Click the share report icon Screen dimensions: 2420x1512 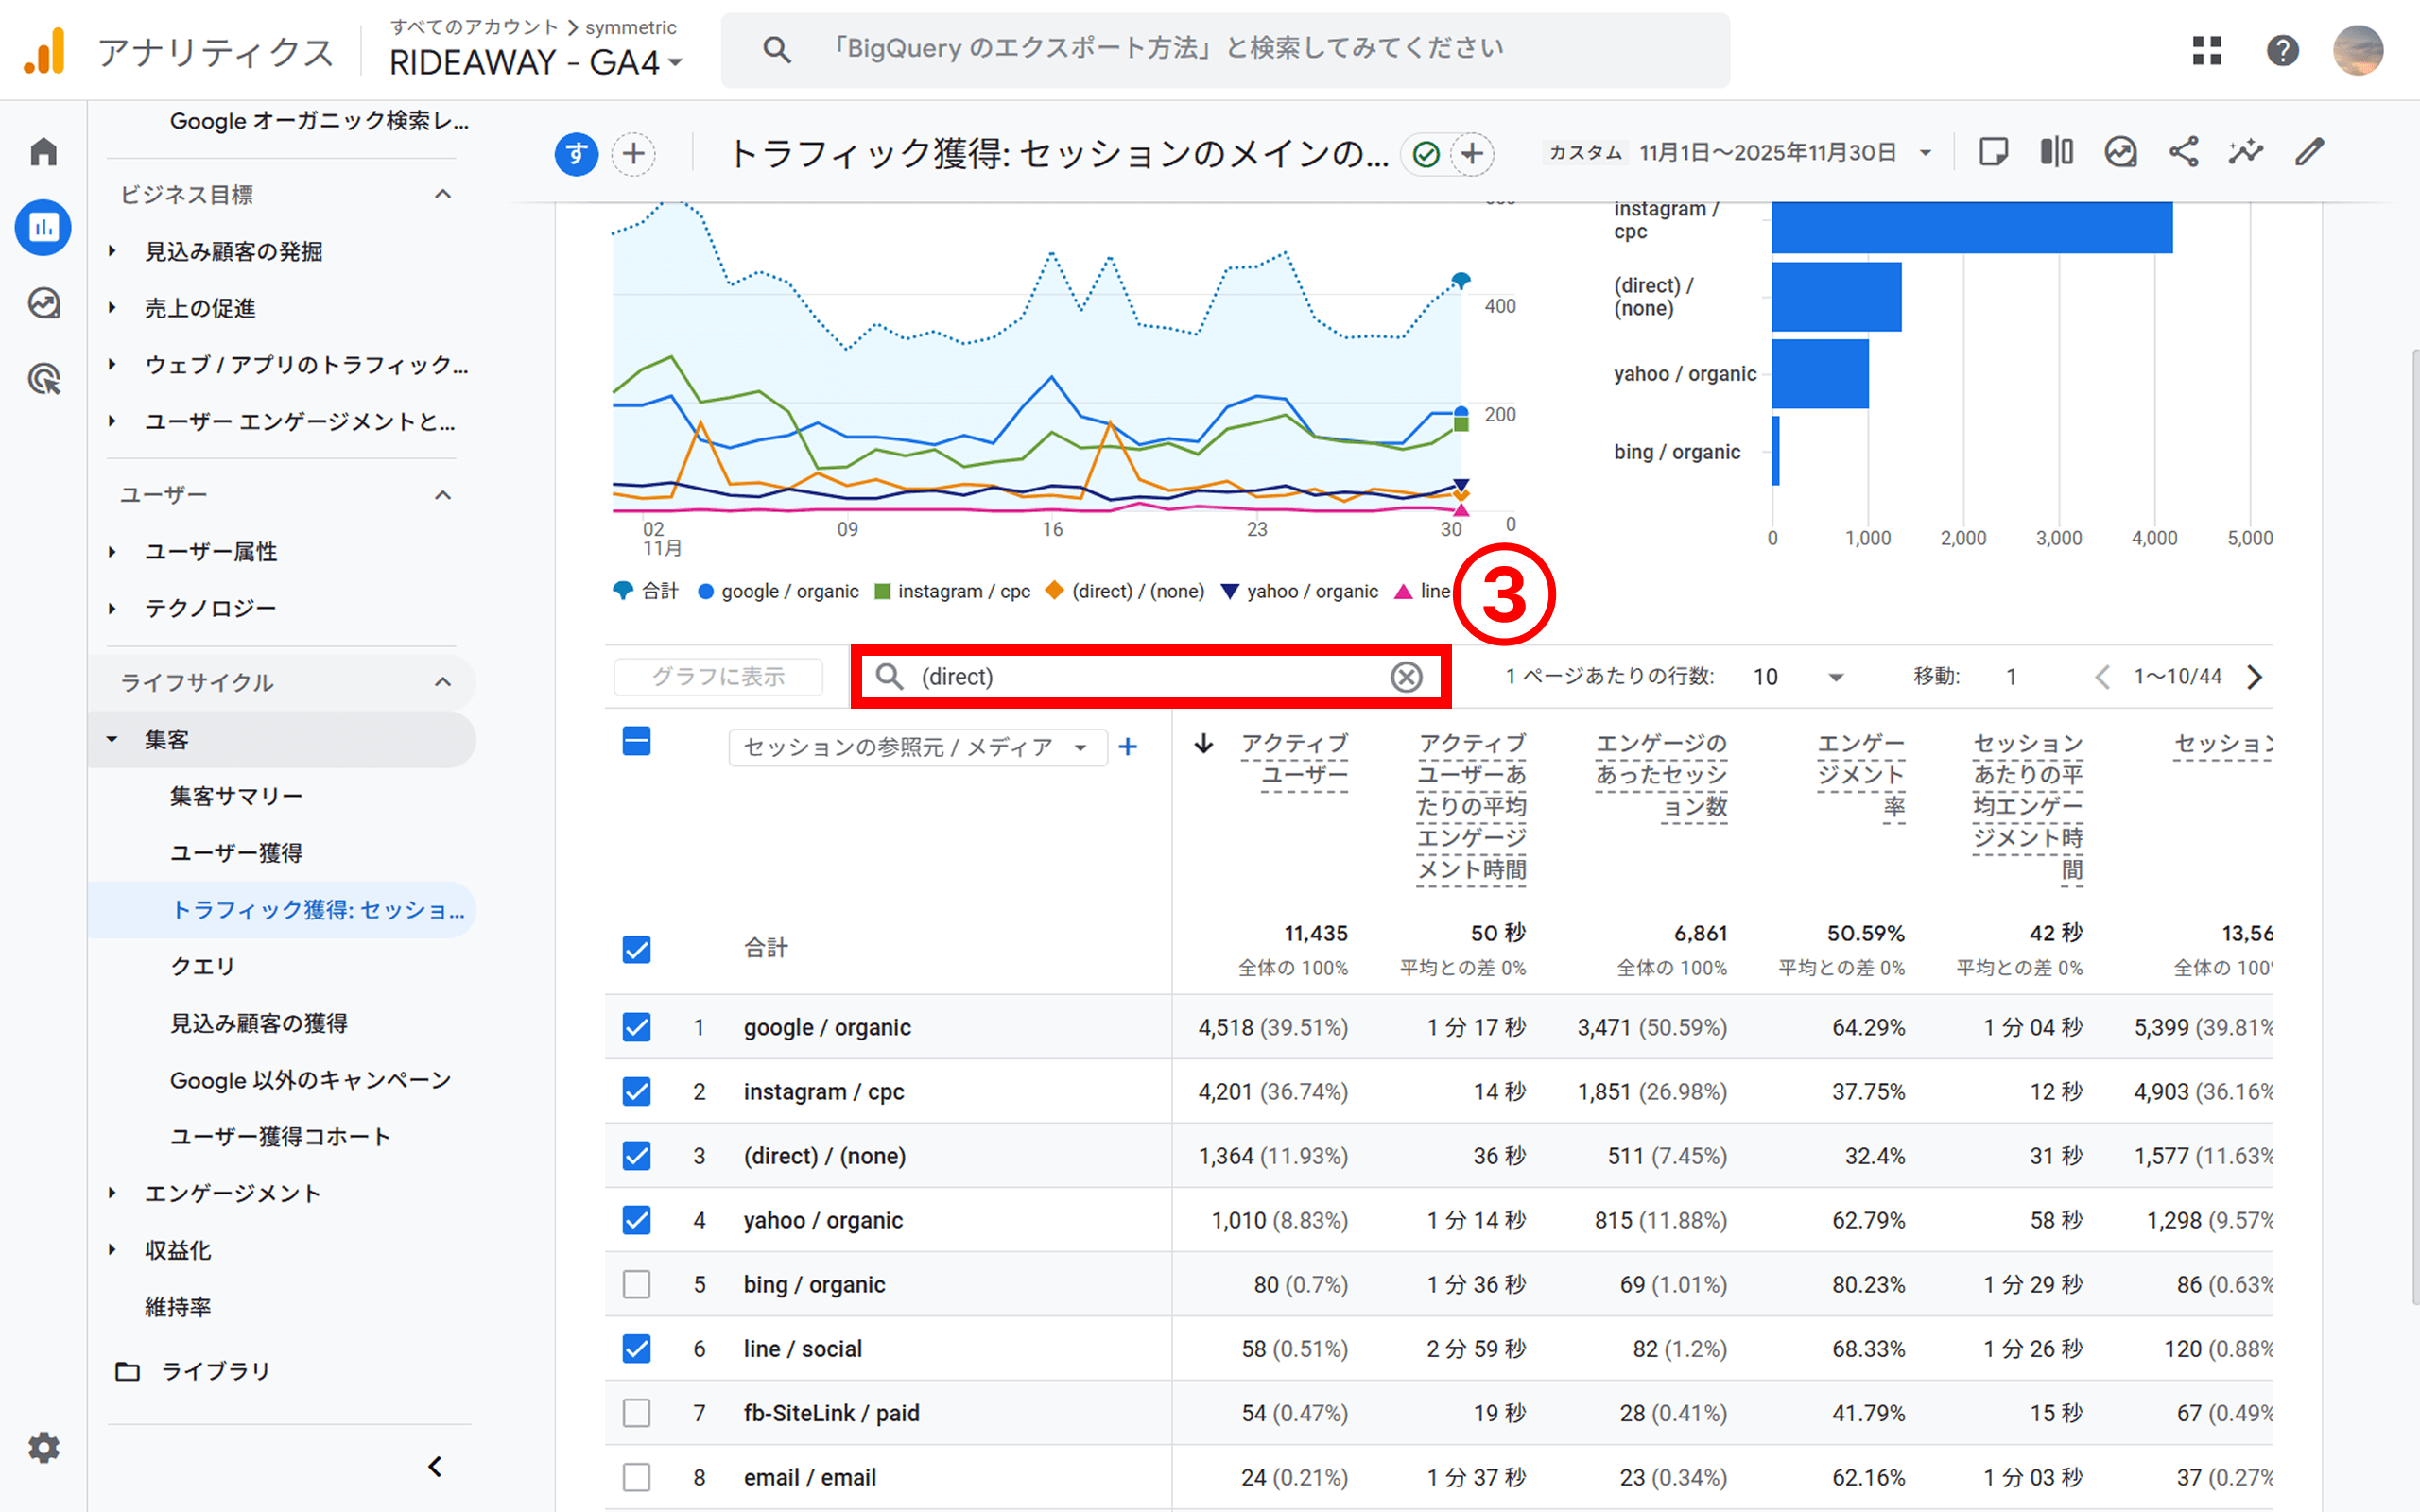[2183, 152]
